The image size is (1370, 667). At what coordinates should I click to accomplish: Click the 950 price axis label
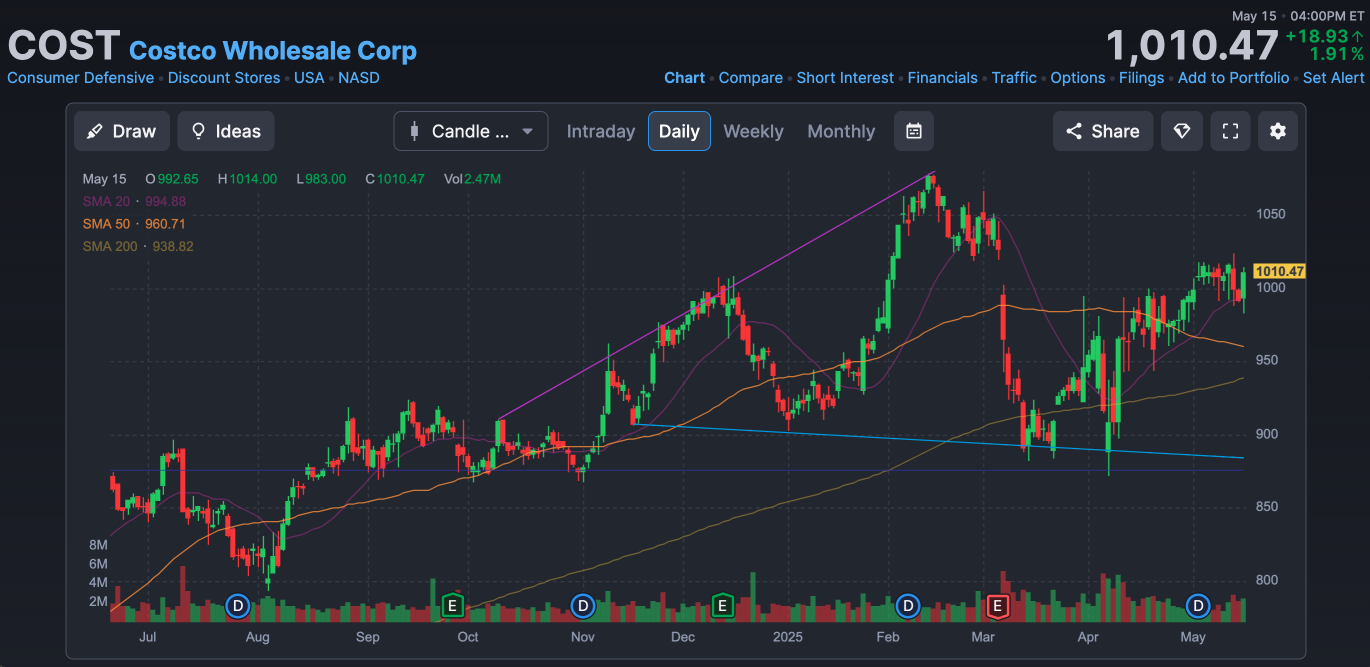(x=1267, y=360)
